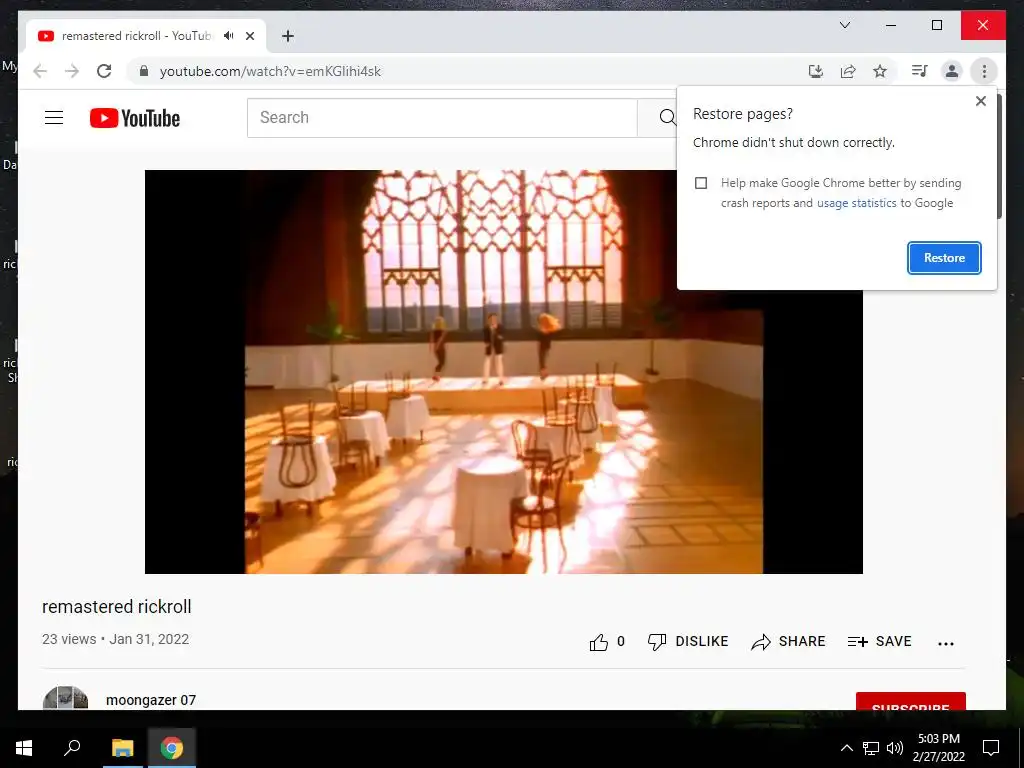Click the remastered rickroll video title
1024x768 pixels.
(117, 607)
